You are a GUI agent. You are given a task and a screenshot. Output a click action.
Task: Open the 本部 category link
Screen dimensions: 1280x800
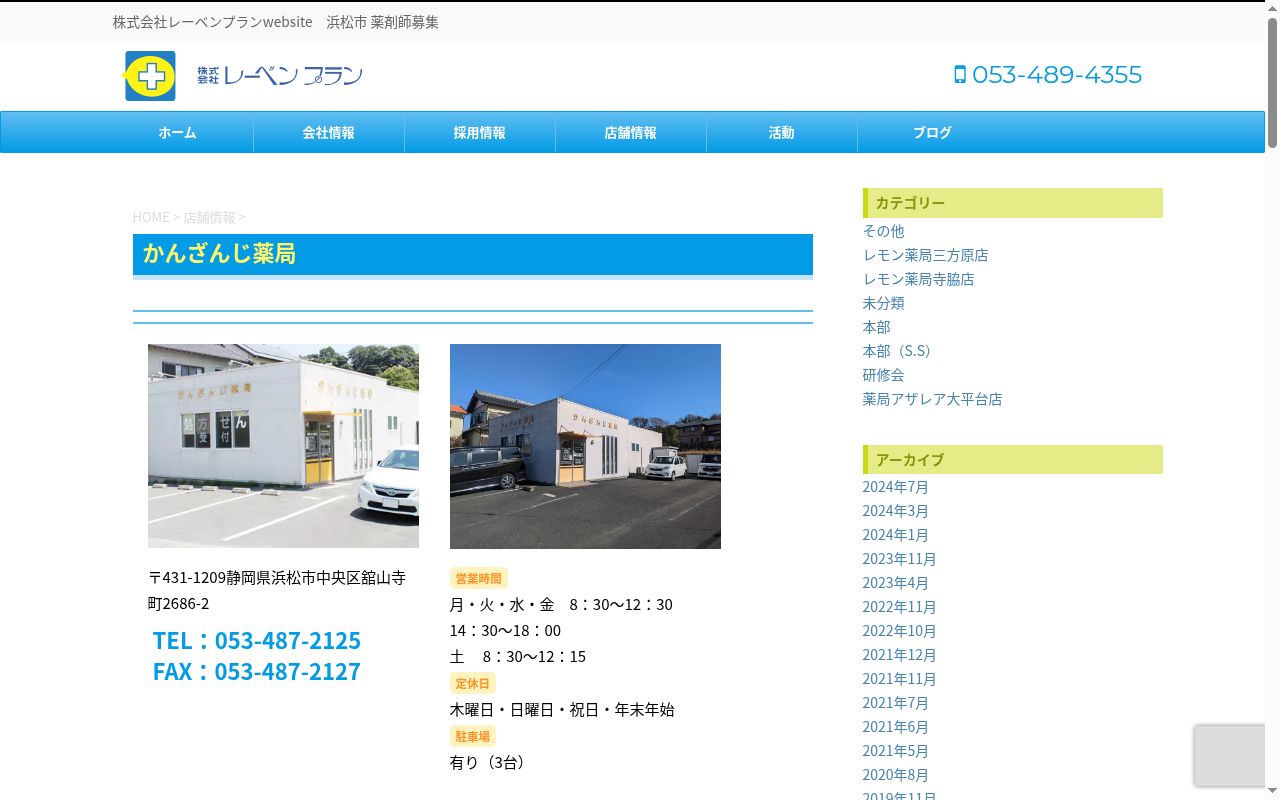[x=876, y=327]
